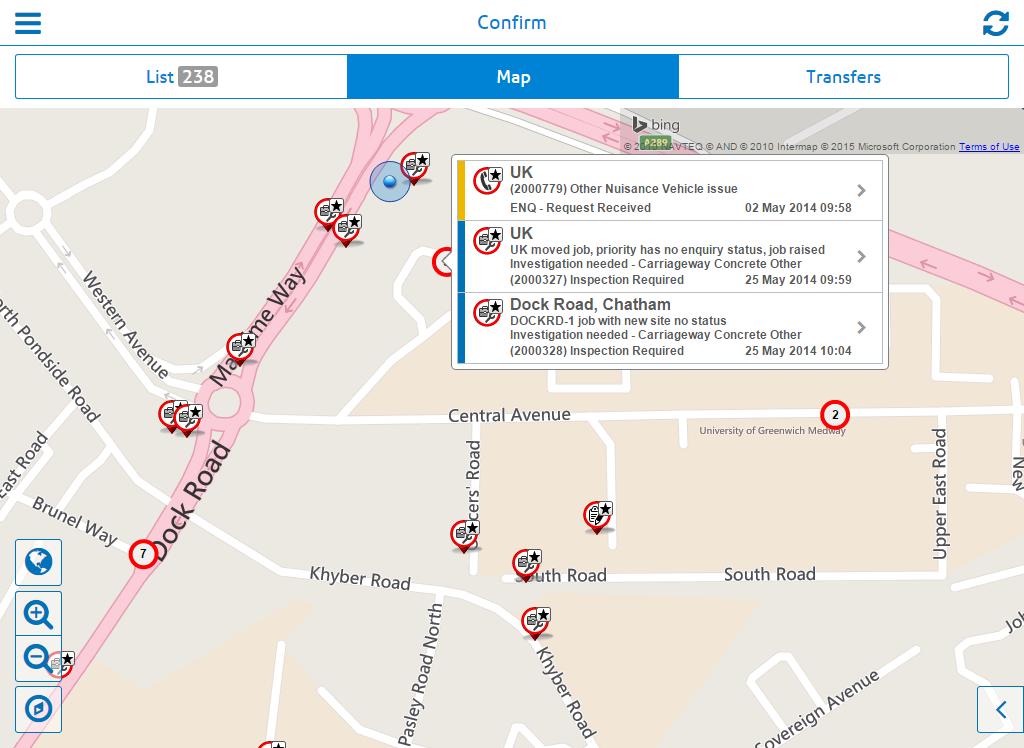Image resolution: width=1024 pixels, height=748 pixels.
Task: Change map type with the globe button
Action: (39, 562)
